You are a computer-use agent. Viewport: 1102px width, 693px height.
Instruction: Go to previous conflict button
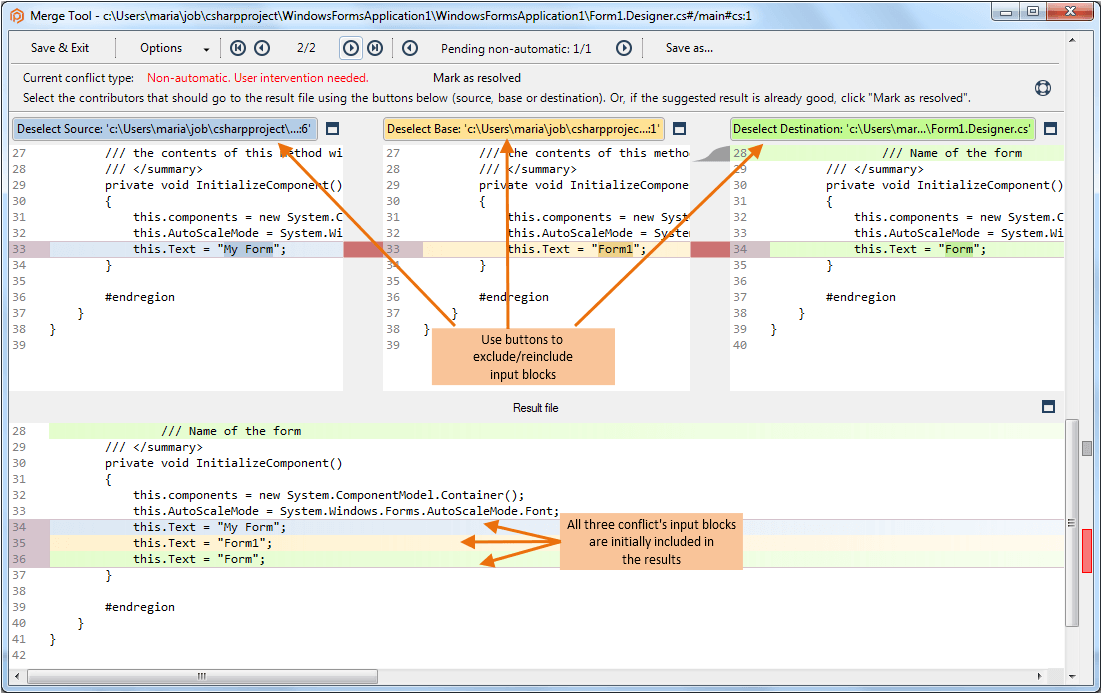[x=262, y=48]
